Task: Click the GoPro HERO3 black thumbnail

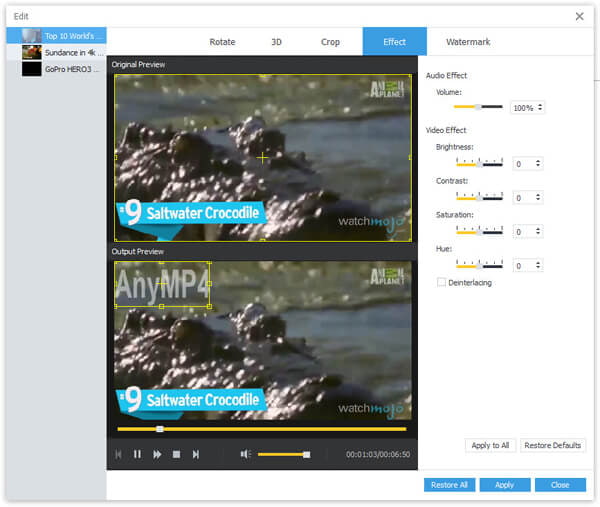Action: 31,69
